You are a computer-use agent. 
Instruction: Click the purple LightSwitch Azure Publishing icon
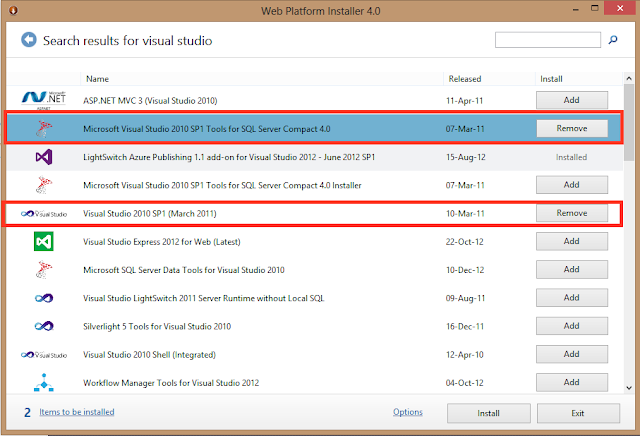[44, 157]
